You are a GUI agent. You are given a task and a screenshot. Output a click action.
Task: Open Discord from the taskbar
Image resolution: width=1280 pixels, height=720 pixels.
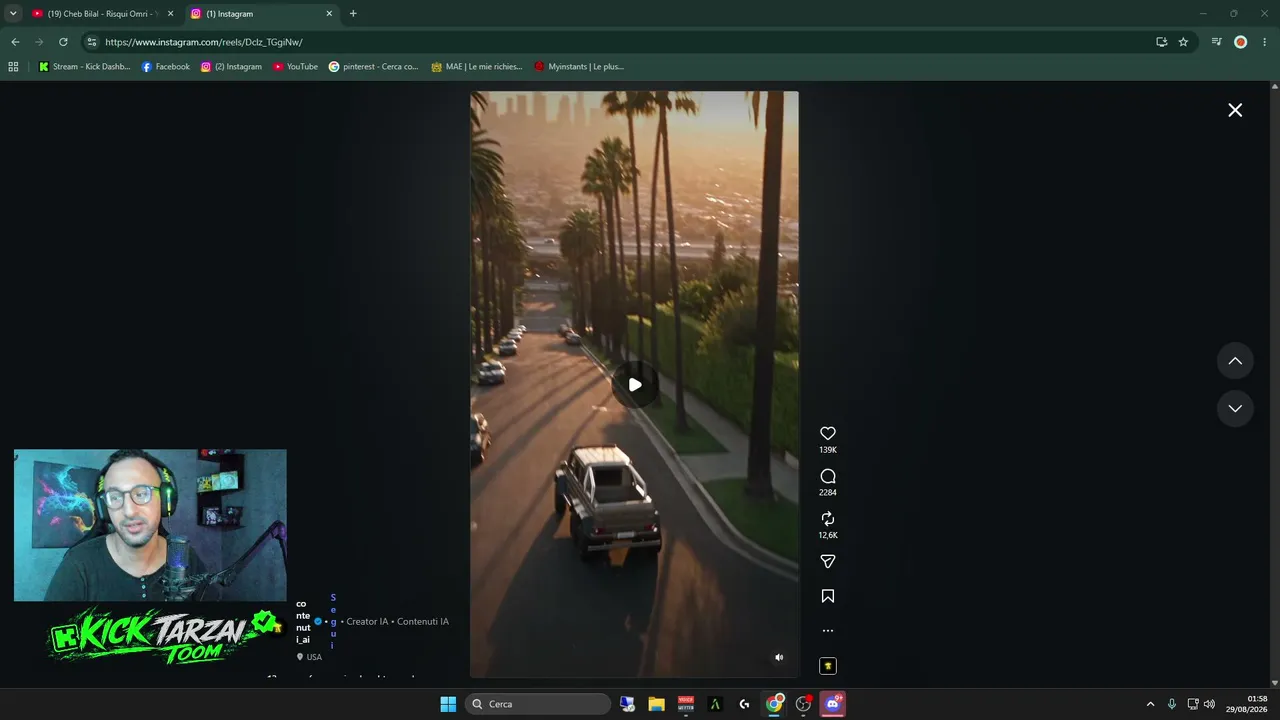tap(833, 704)
